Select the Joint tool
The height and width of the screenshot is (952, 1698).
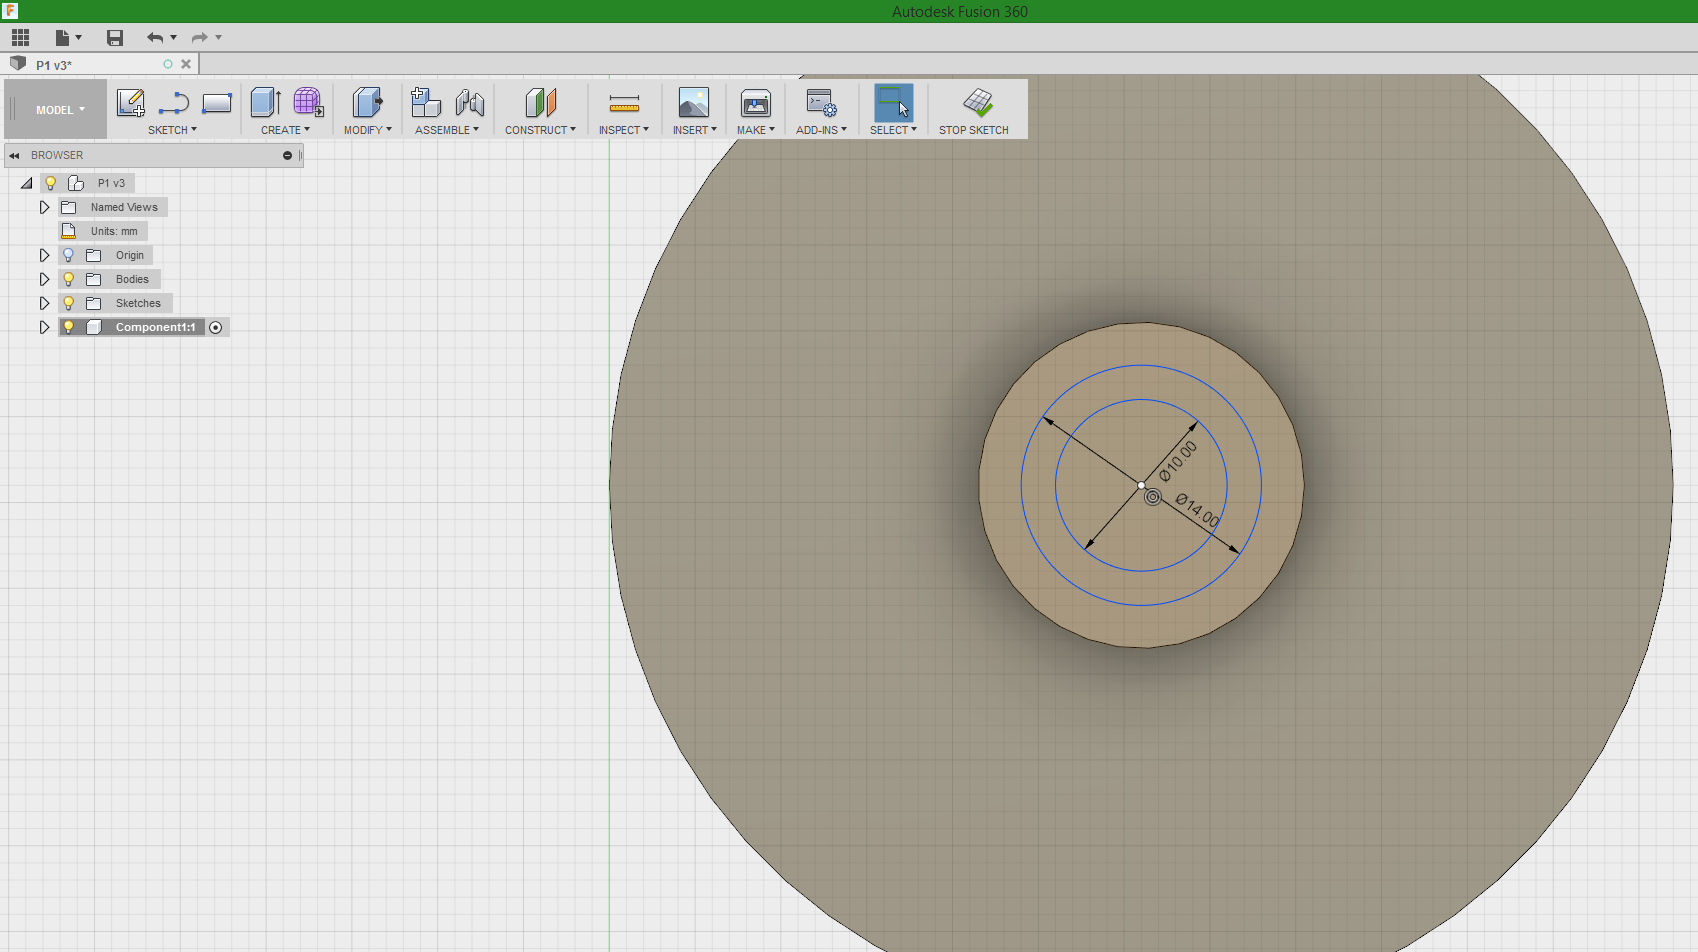point(469,102)
